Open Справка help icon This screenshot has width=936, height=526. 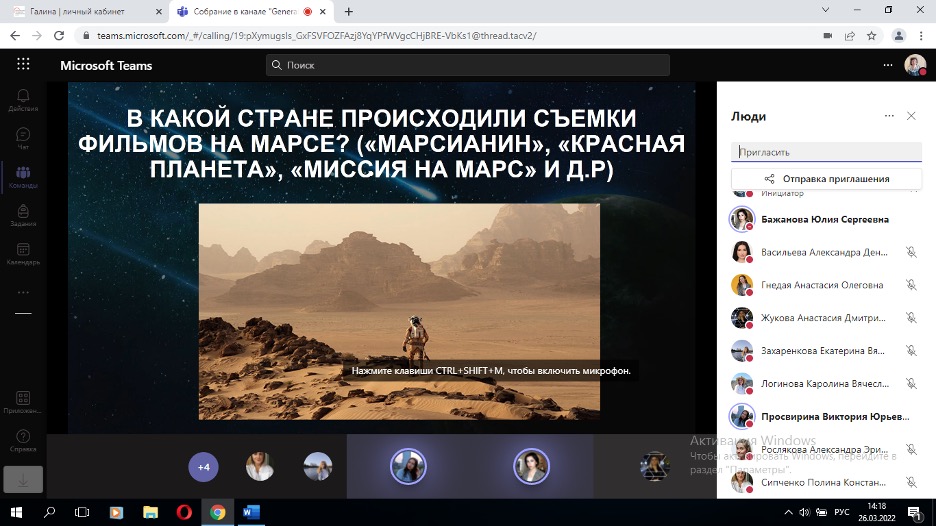(23, 441)
